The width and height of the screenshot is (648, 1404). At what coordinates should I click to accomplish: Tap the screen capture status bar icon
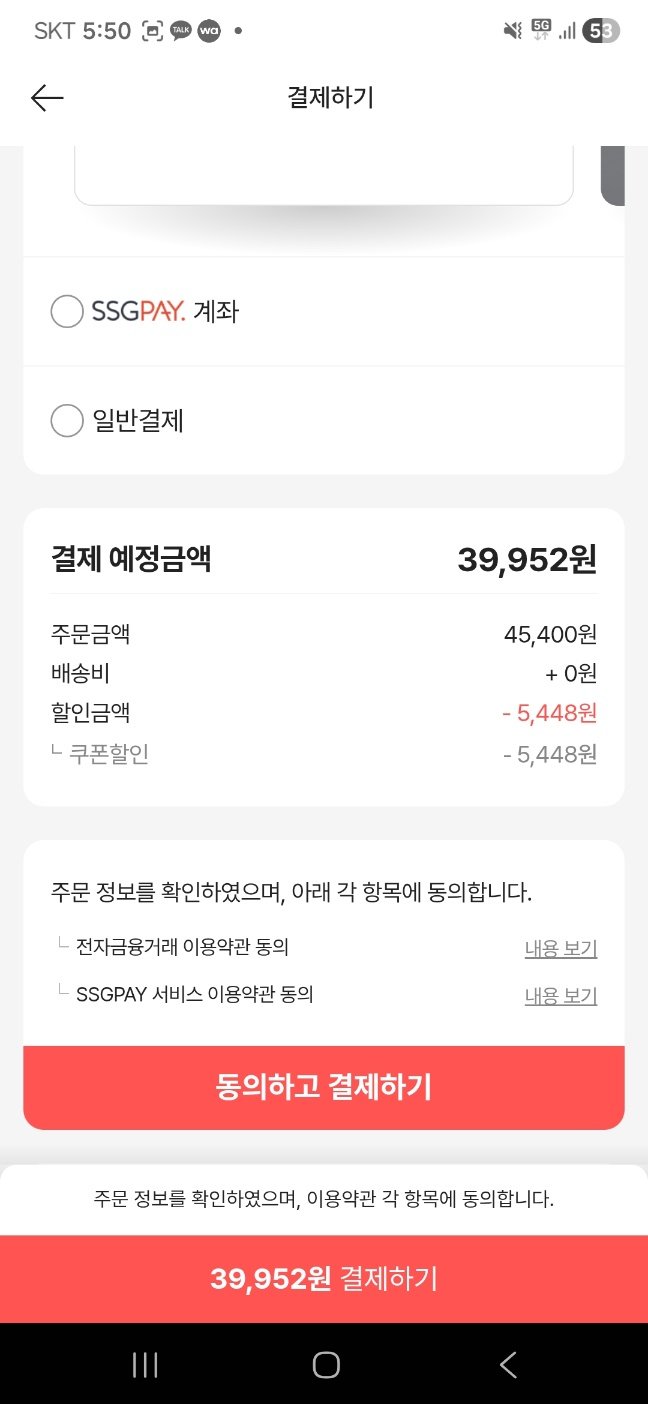152,31
